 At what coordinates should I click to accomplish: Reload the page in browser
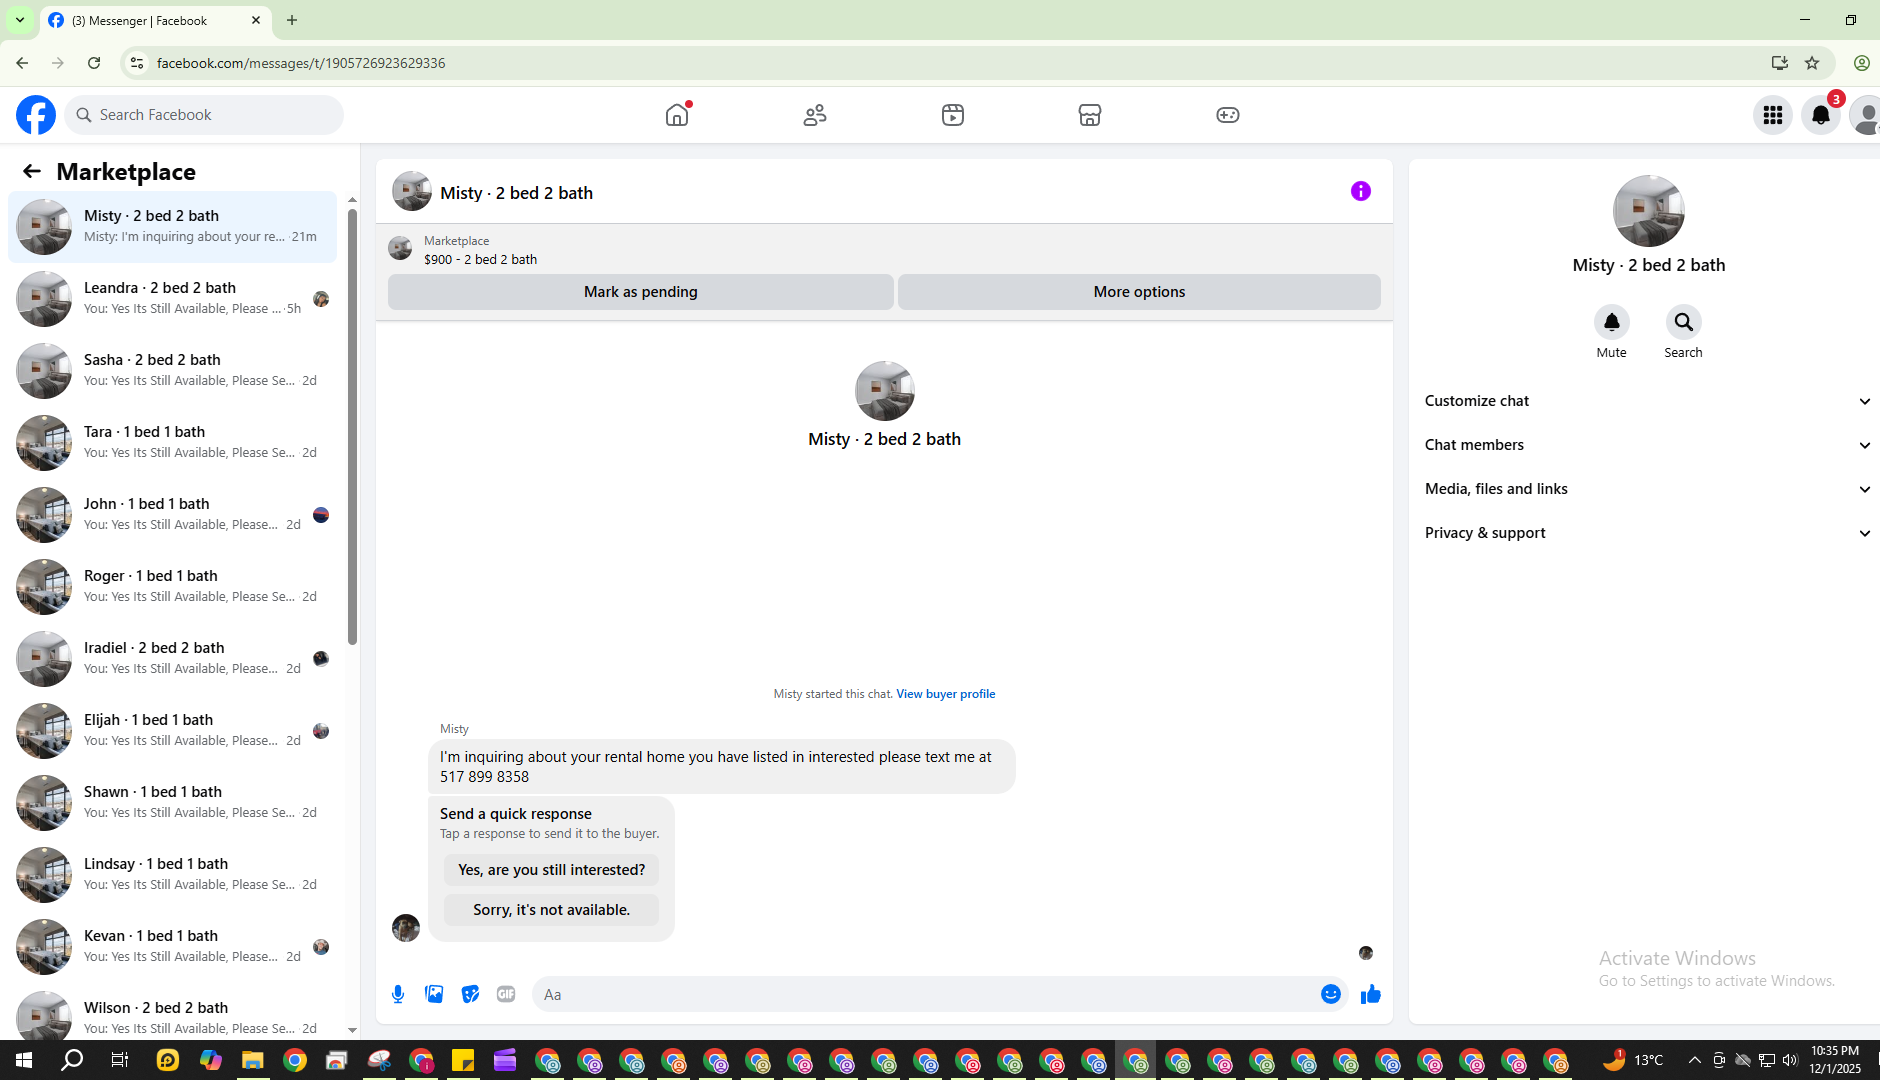click(94, 63)
